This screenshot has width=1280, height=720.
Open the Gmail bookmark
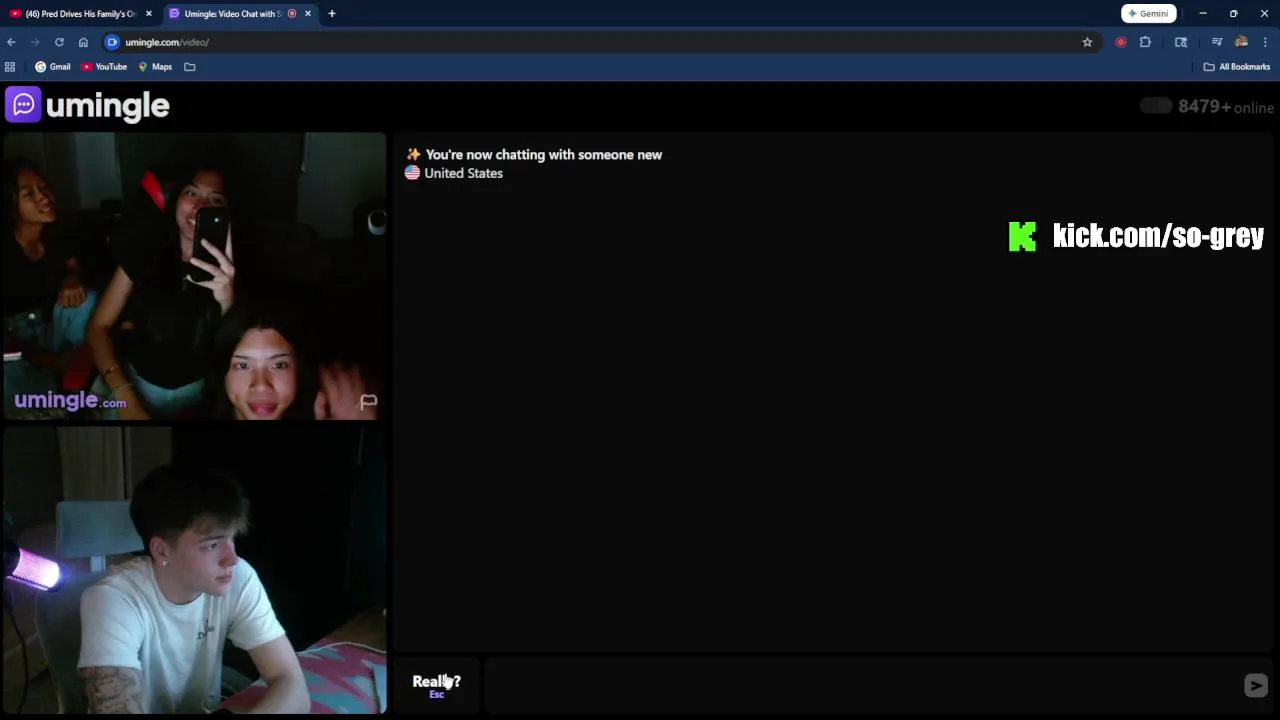[53, 67]
